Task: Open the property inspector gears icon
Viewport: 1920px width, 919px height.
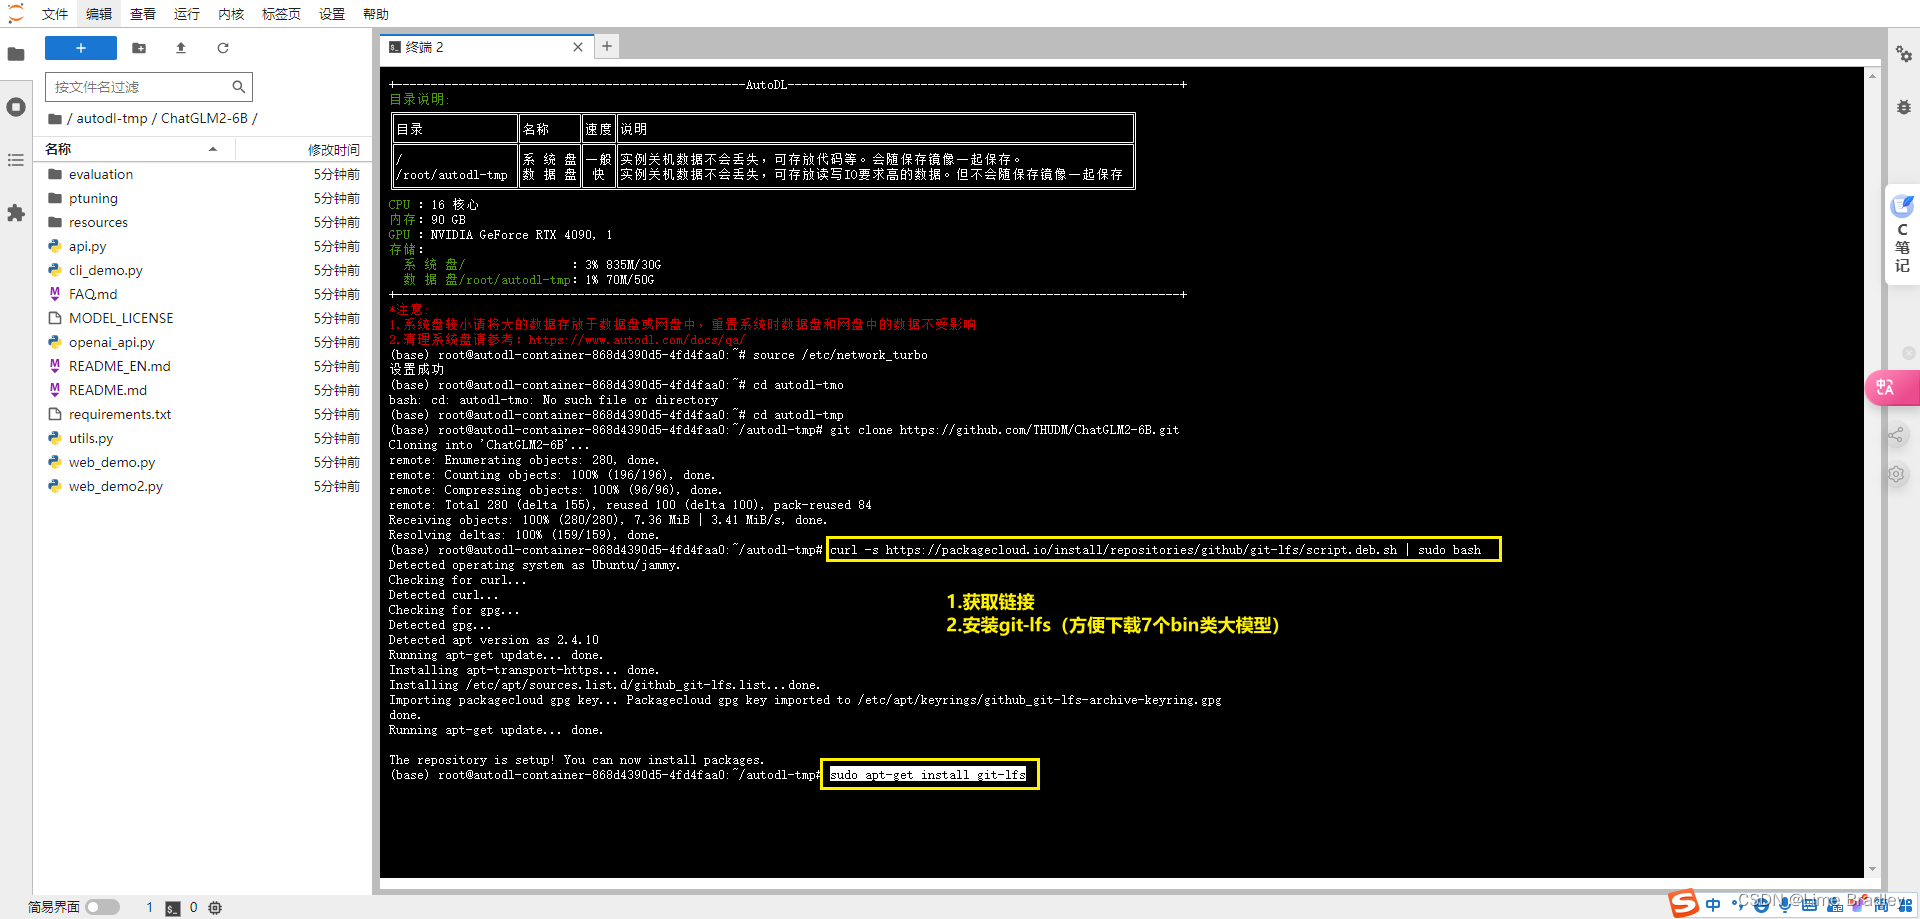Action: 1904,54
